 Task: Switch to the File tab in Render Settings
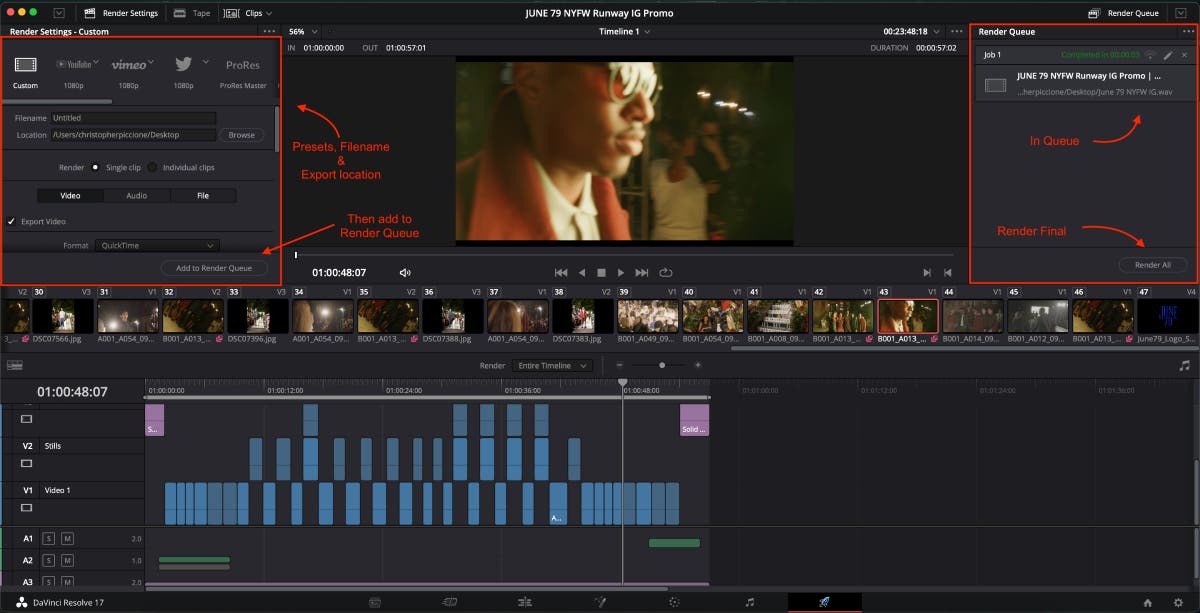pyautogui.click(x=203, y=195)
